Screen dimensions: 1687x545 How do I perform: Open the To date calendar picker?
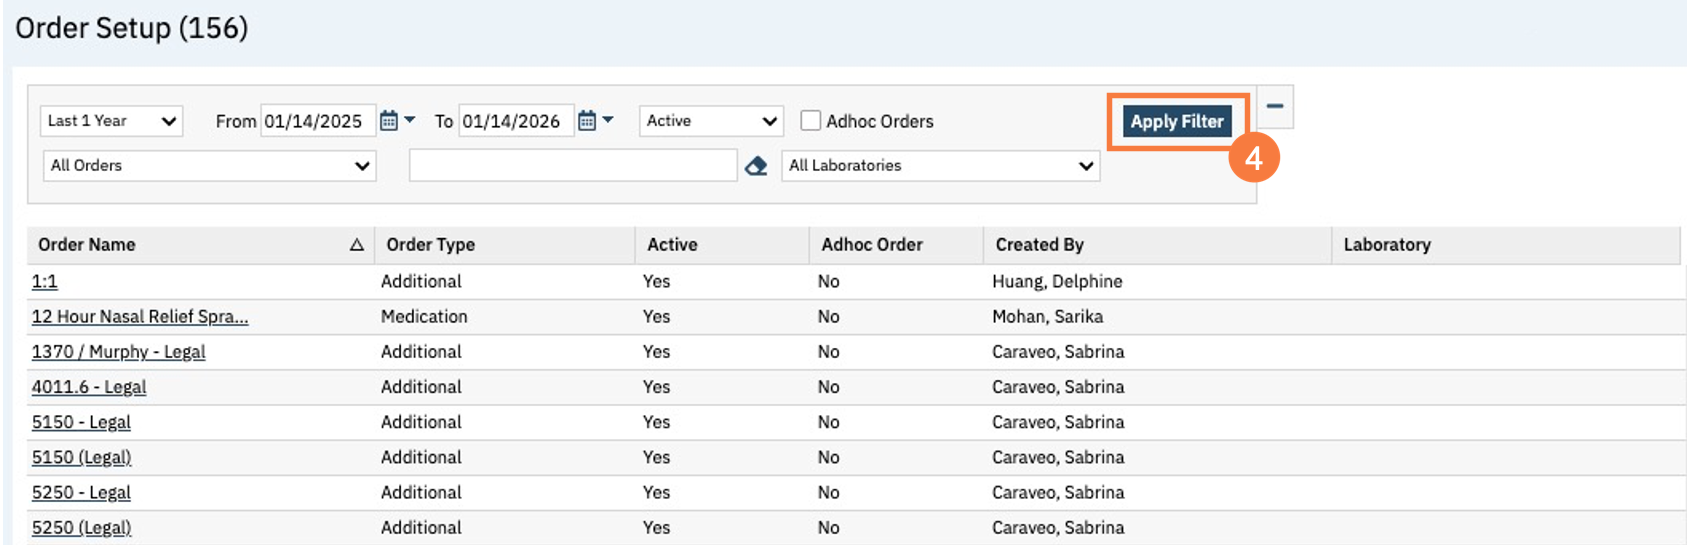(x=587, y=121)
